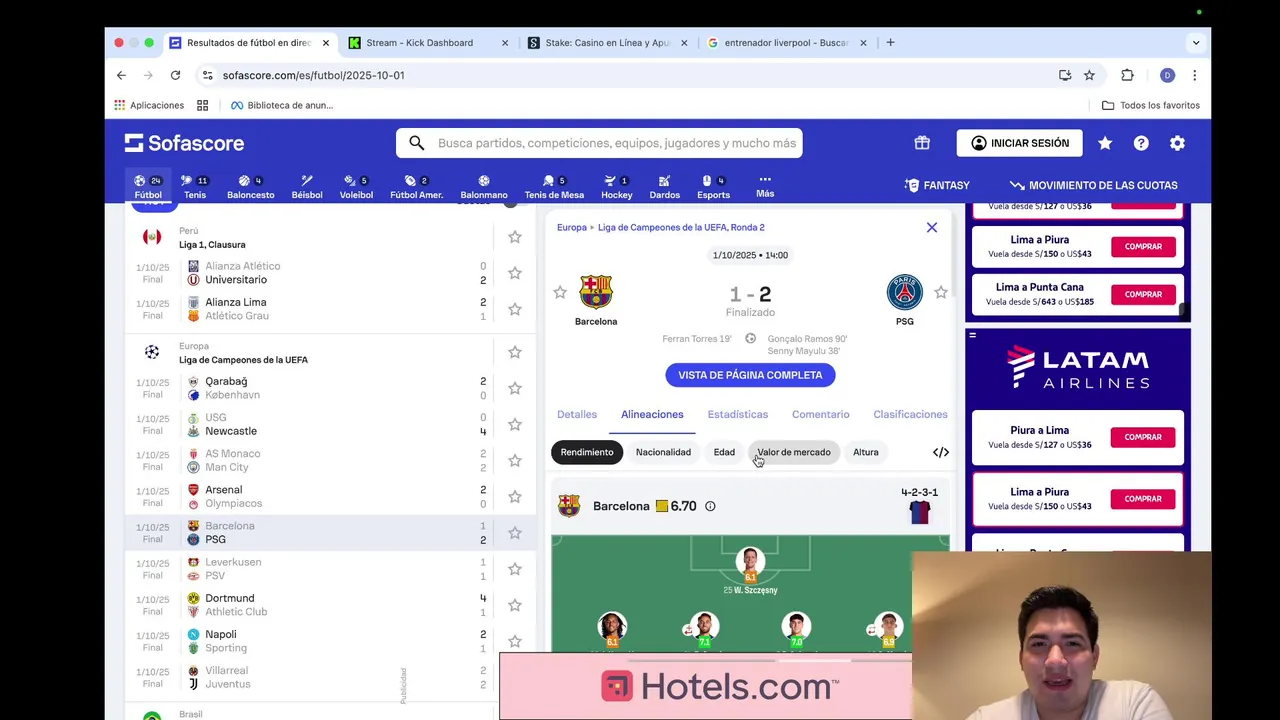This screenshot has width=1280, height=720.
Task: Click W. Szczęsny goalkeeper on the pitch
Action: point(750,571)
